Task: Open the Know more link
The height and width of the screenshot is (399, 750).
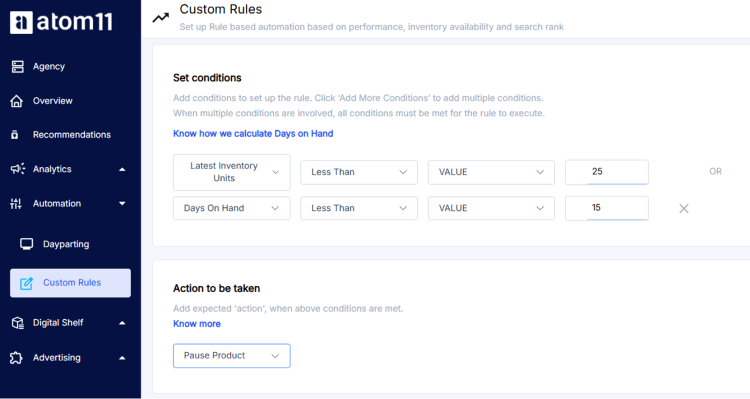Action: point(197,324)
